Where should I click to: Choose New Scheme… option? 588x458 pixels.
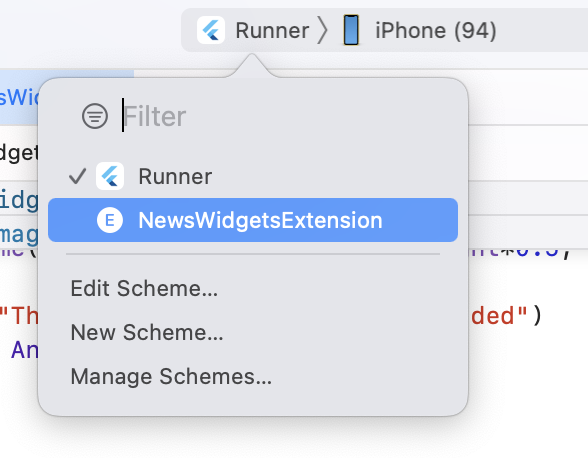click(147, 332)
